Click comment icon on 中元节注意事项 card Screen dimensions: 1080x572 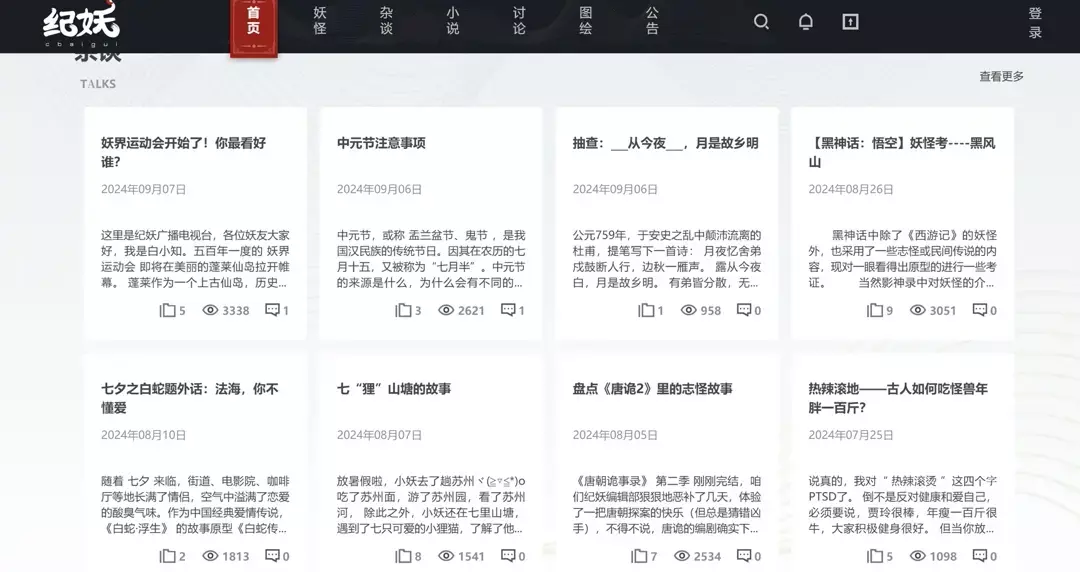coord(508,310)
